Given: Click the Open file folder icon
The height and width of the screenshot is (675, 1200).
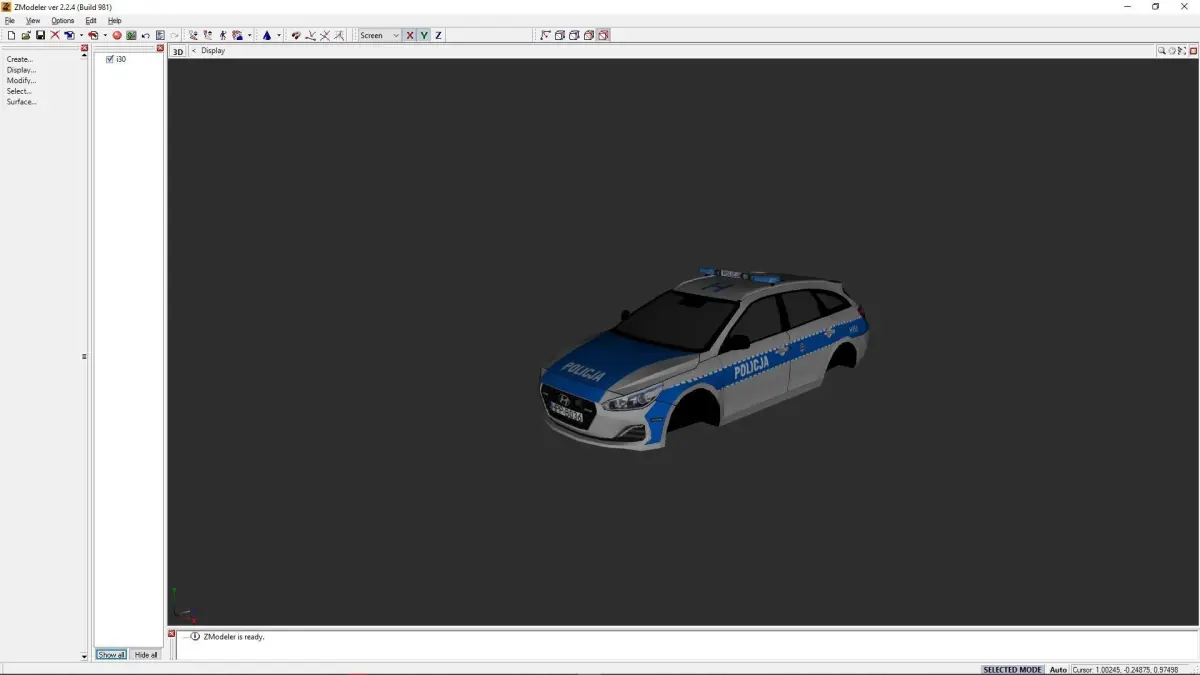Looking at the screenshot, I should [26, 35].
